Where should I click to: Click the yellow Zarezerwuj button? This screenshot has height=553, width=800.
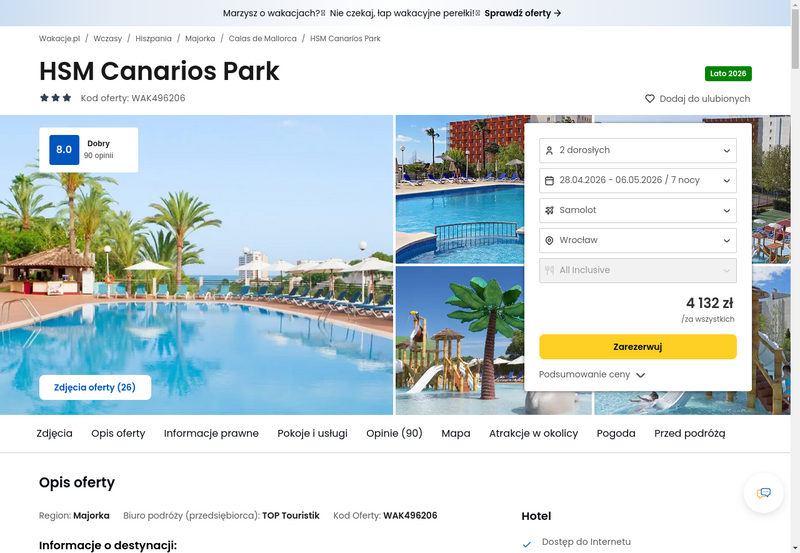[638, 347]
